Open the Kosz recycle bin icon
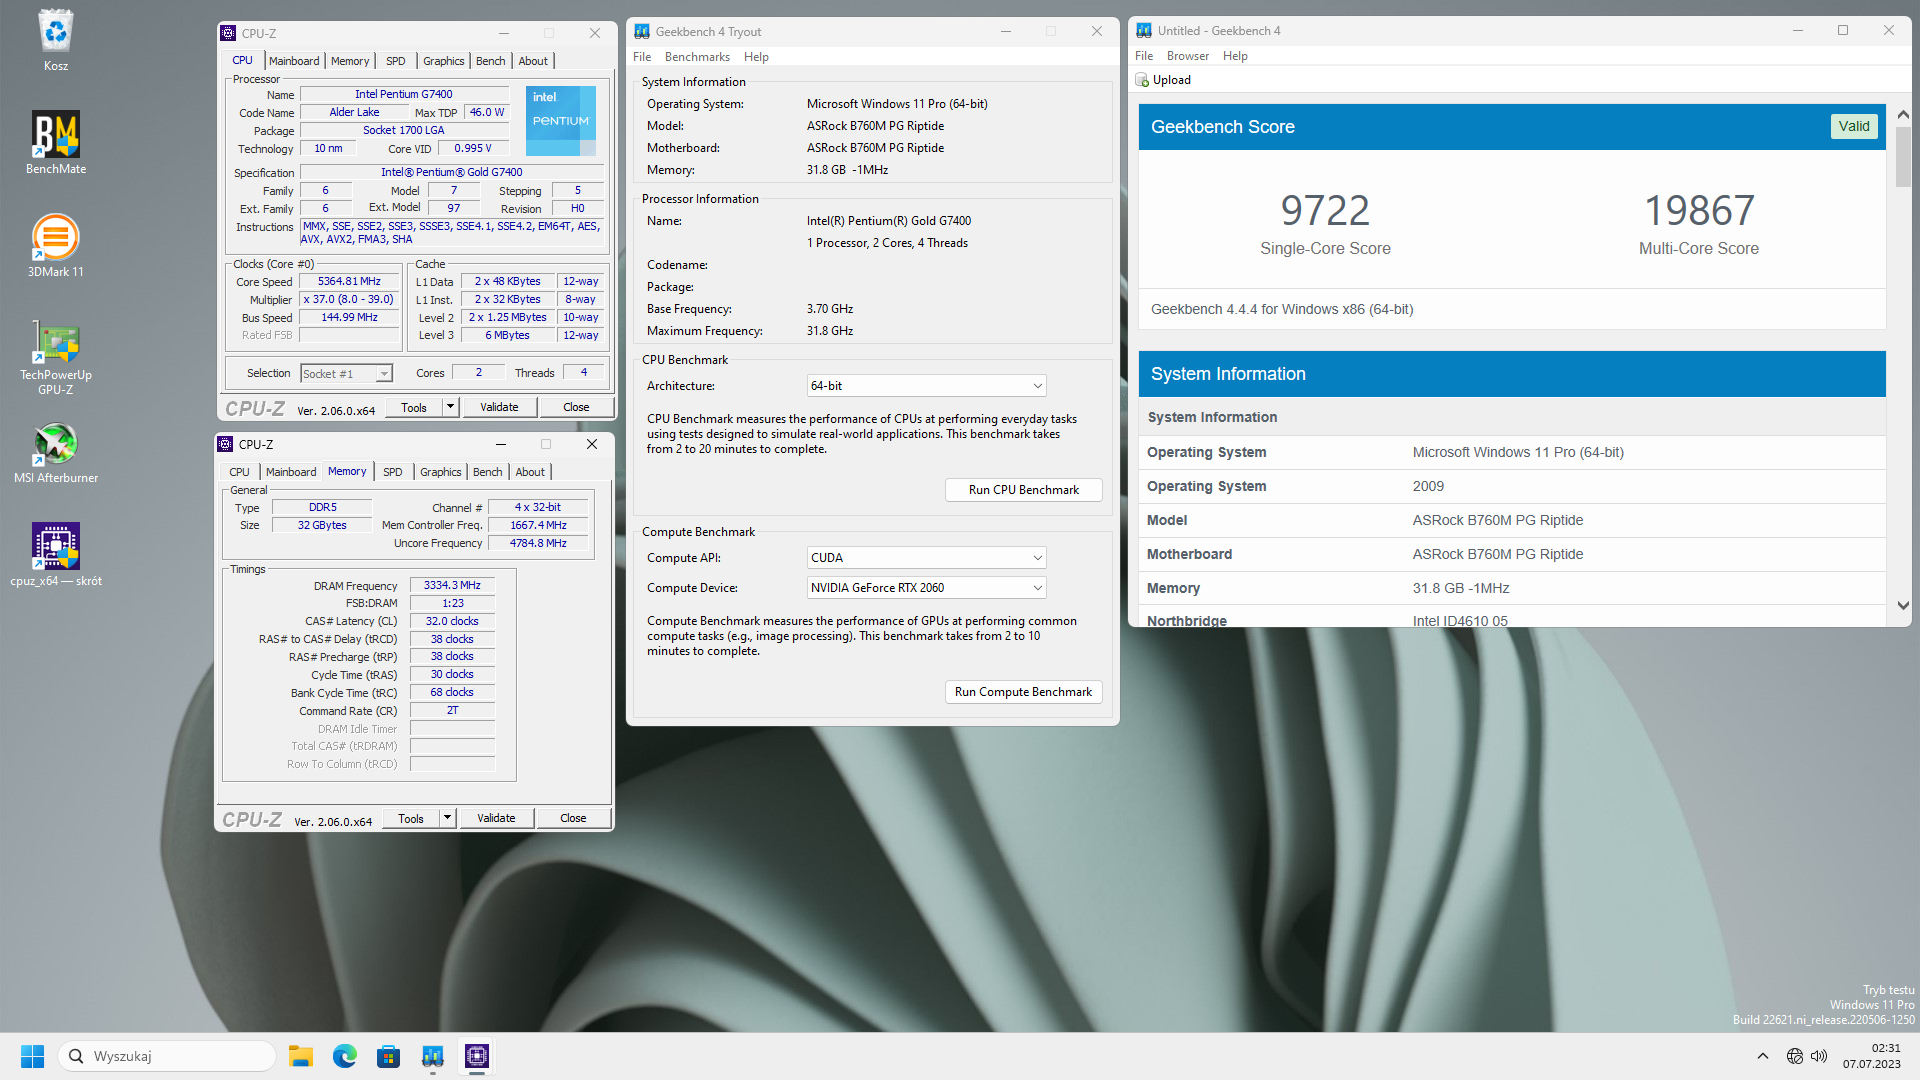Screen dimensions: 1920x1080 point(56,40)
